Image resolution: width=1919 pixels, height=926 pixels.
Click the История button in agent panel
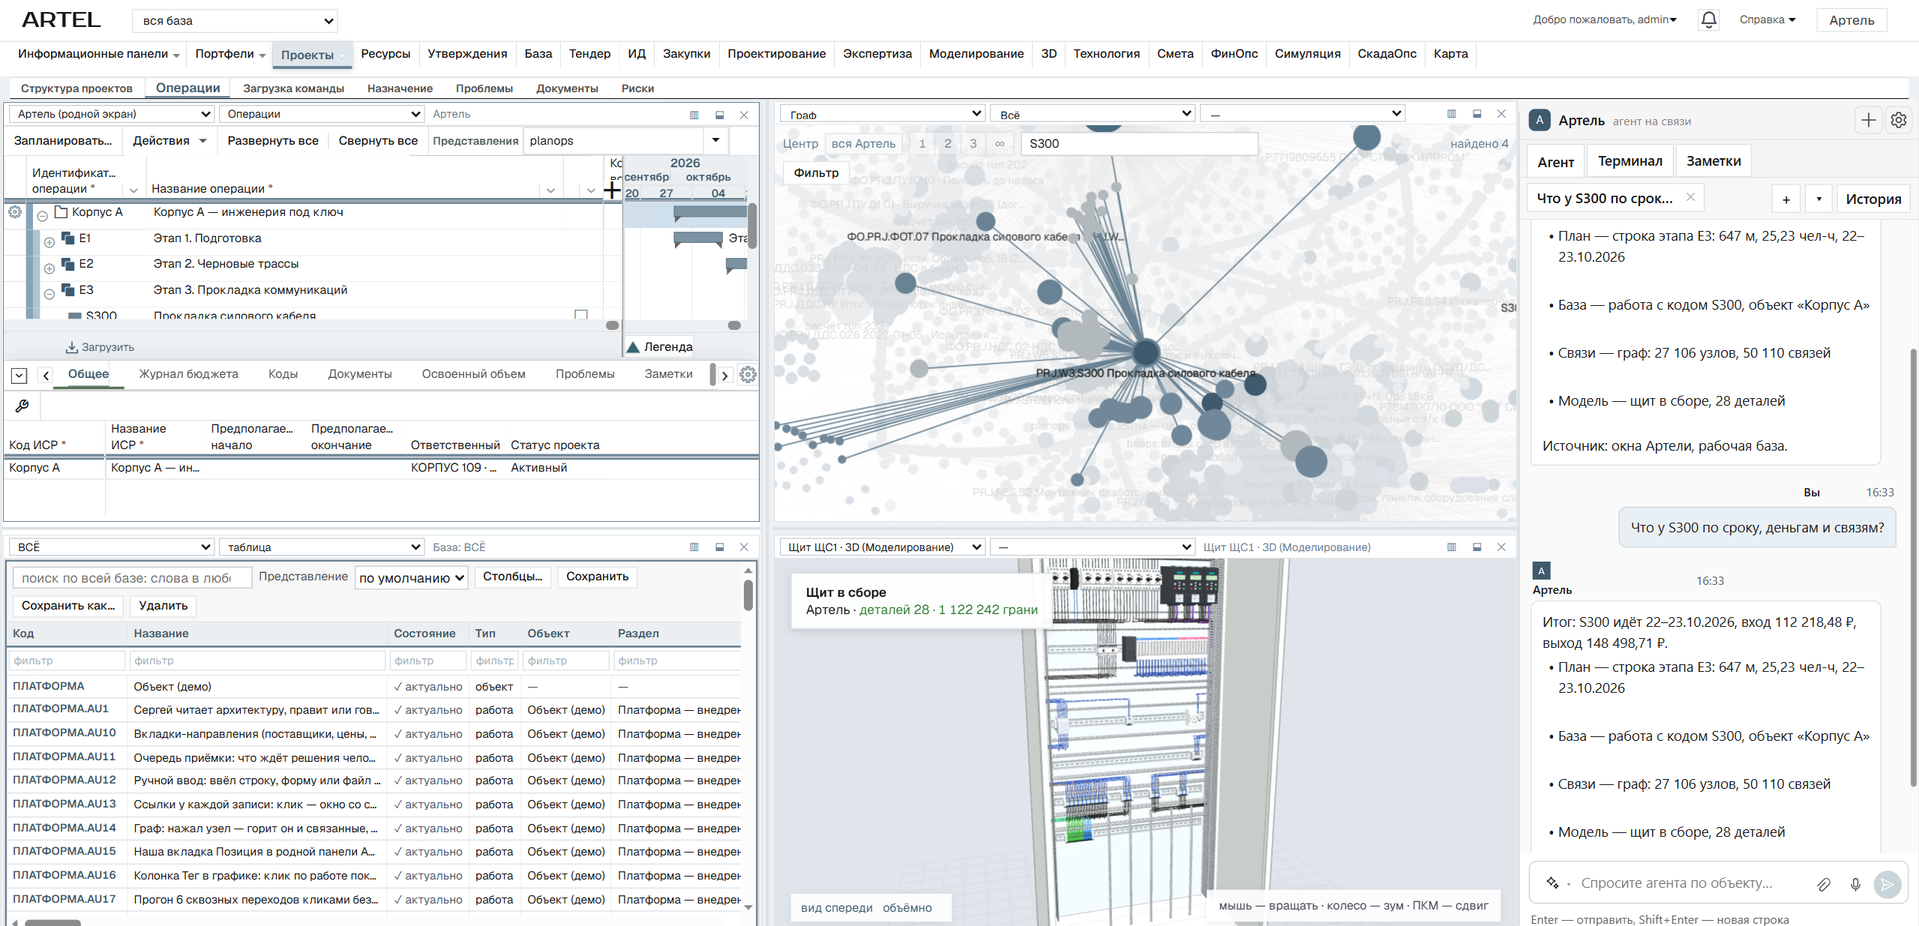tap(1873, 198)
